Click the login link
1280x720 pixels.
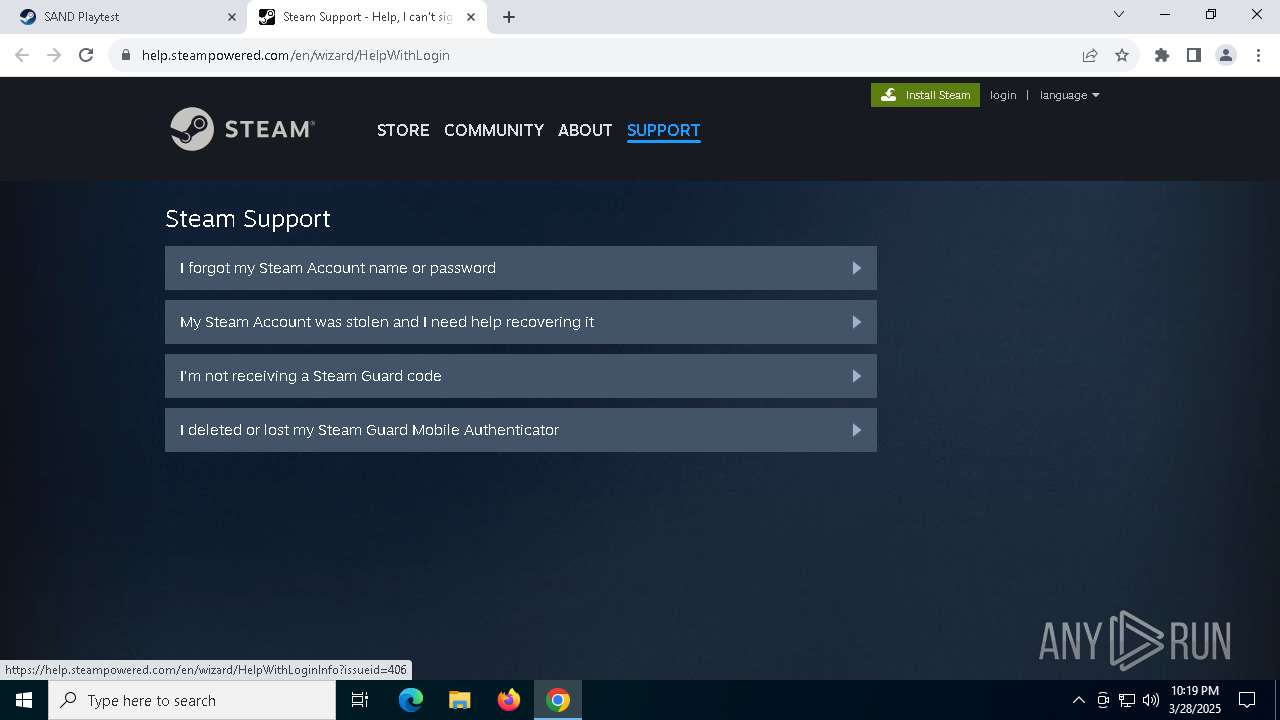coord(1003,95)
